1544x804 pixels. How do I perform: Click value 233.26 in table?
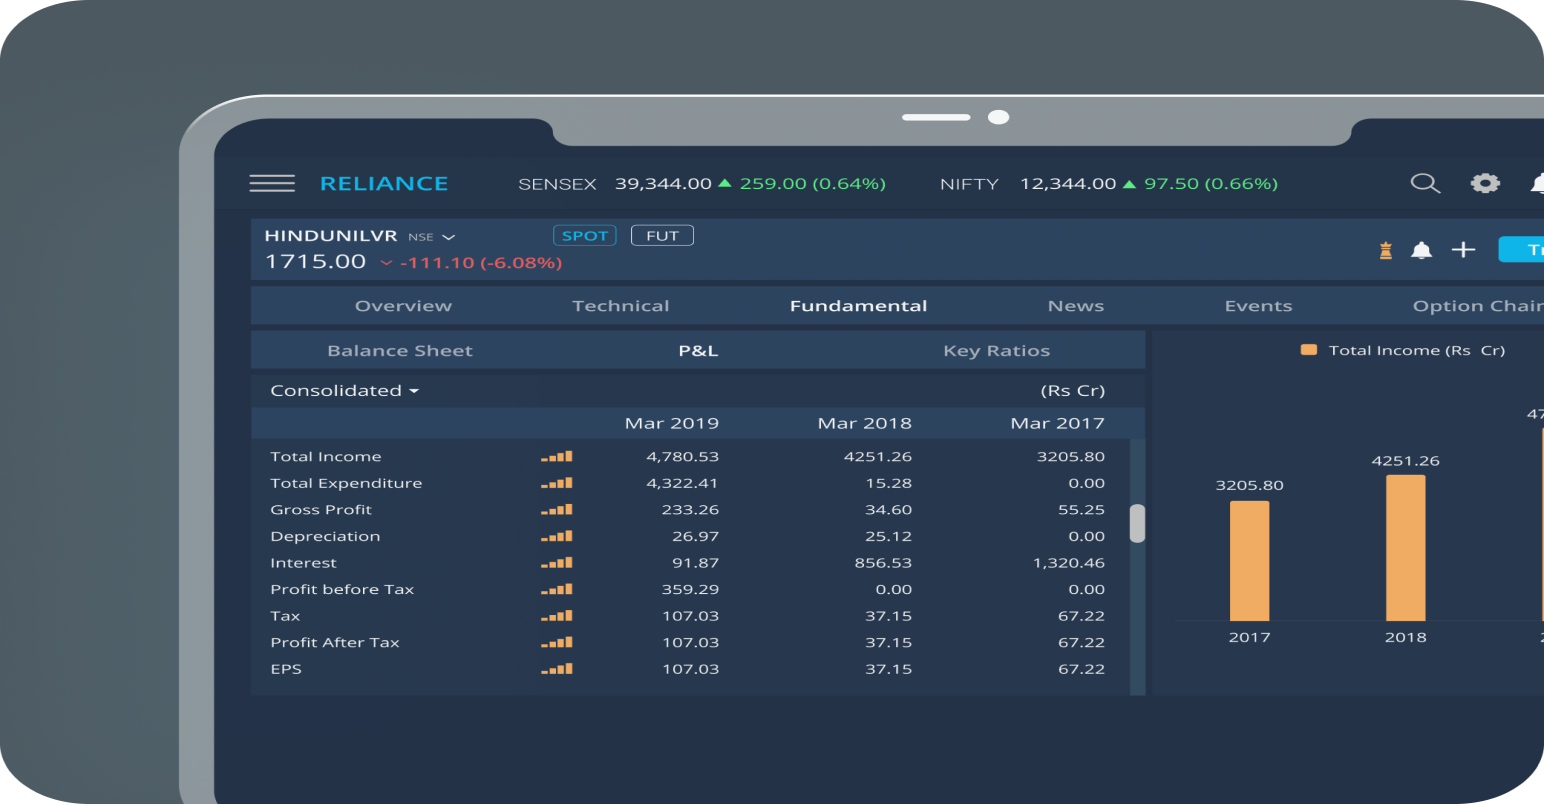tap(690, 510)
